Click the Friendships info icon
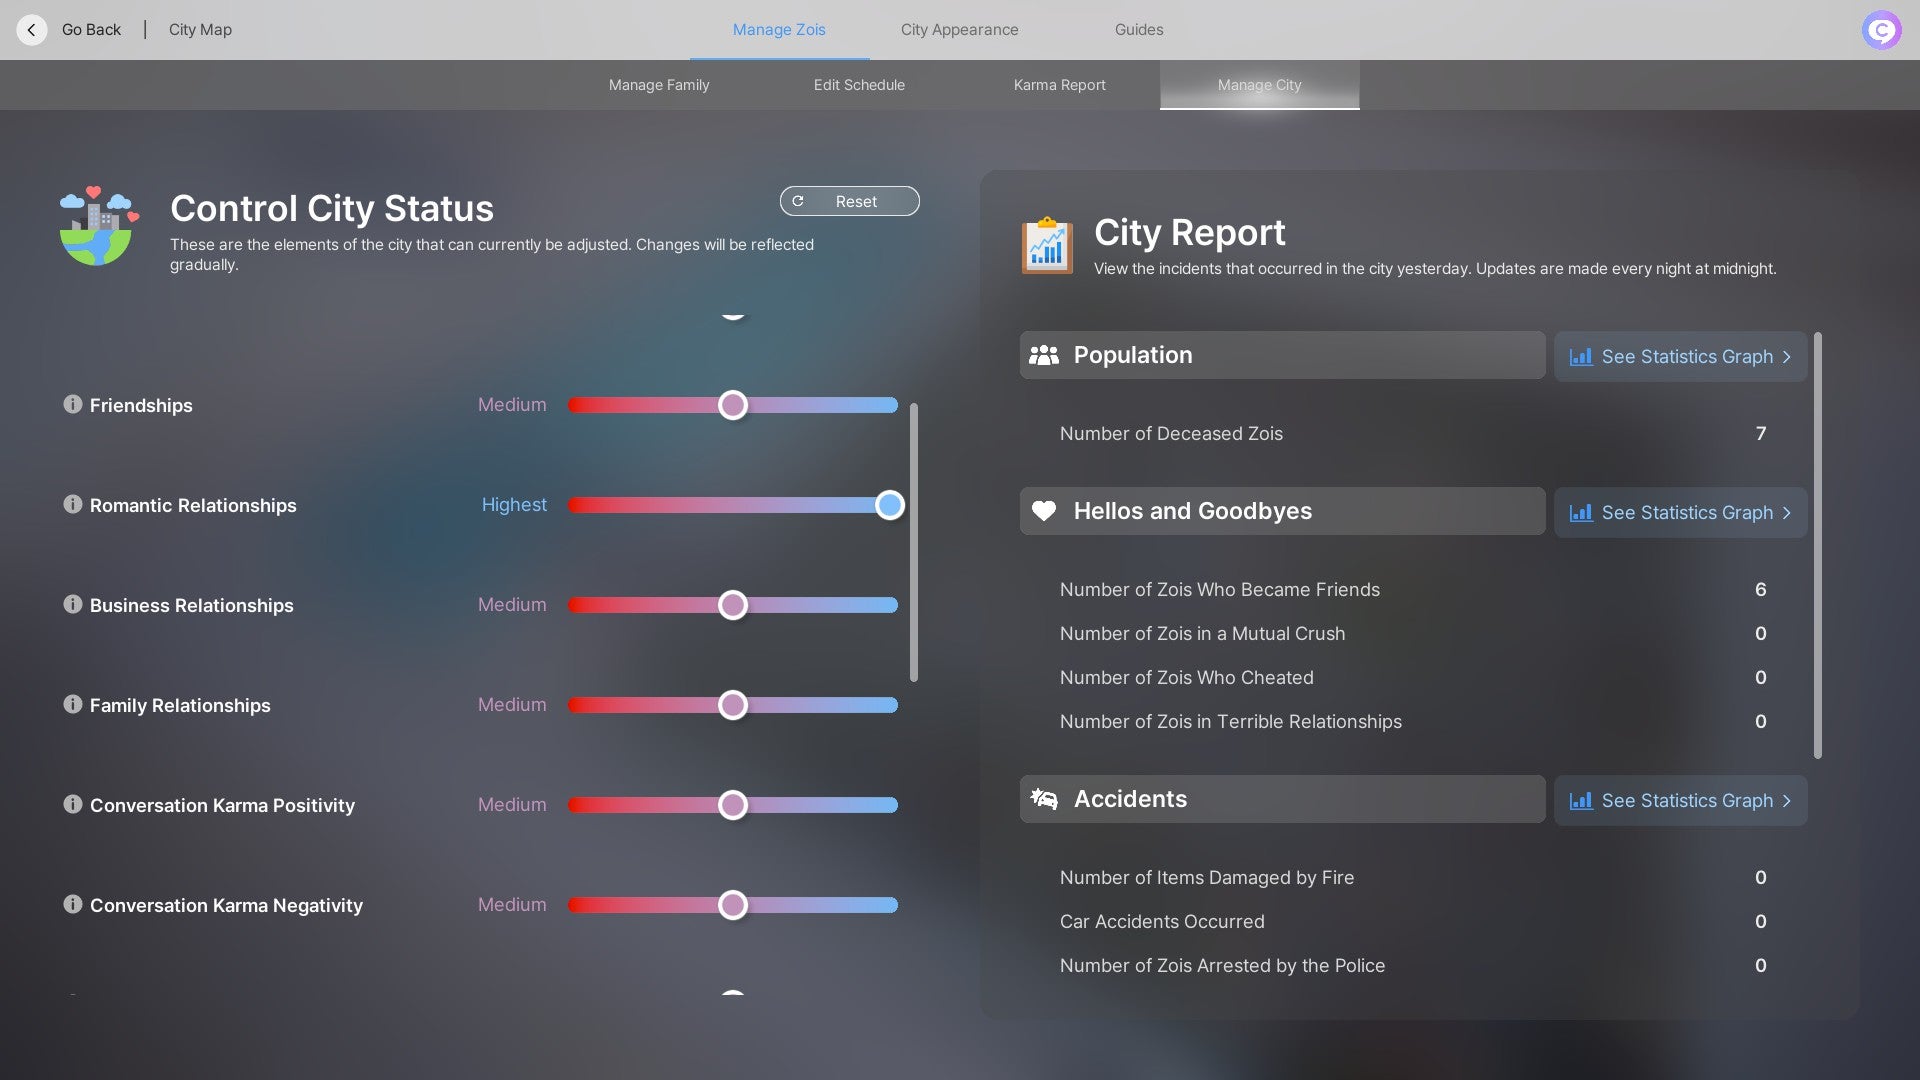 [72, 404]
